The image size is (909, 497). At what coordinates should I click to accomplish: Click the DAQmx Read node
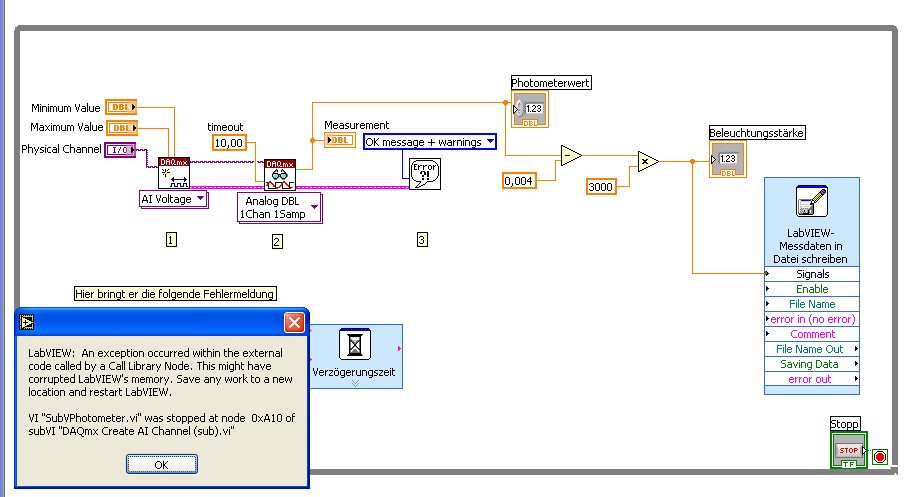pyautogui.click(x=280, y=175)
